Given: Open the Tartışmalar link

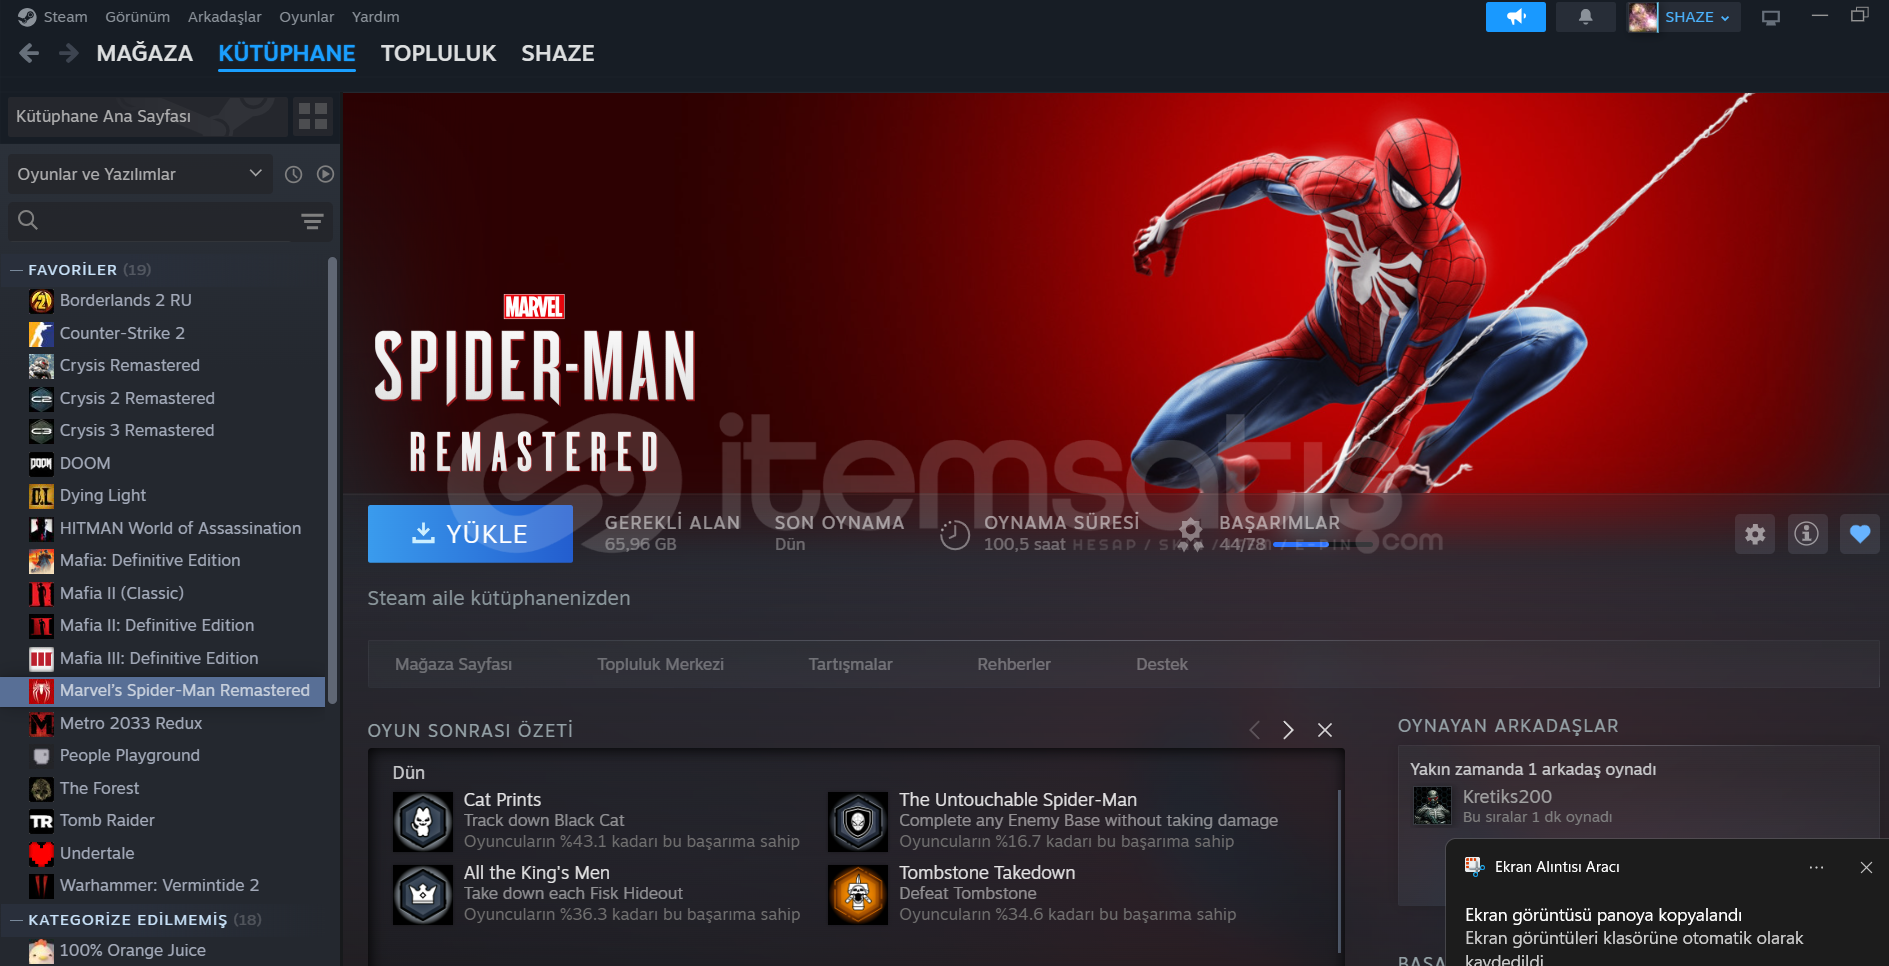Looking at the screenshot, I should [850, 664].
